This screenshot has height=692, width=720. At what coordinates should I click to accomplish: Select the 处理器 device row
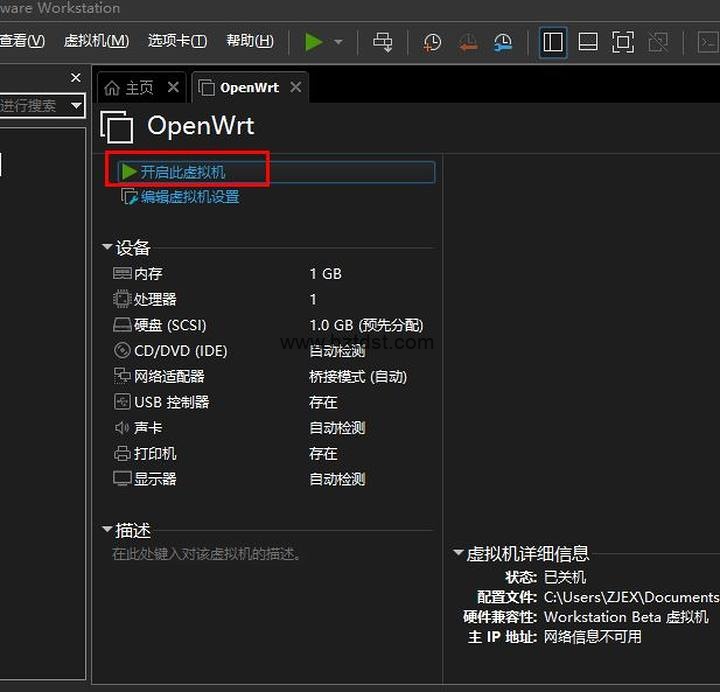point(271,299)
